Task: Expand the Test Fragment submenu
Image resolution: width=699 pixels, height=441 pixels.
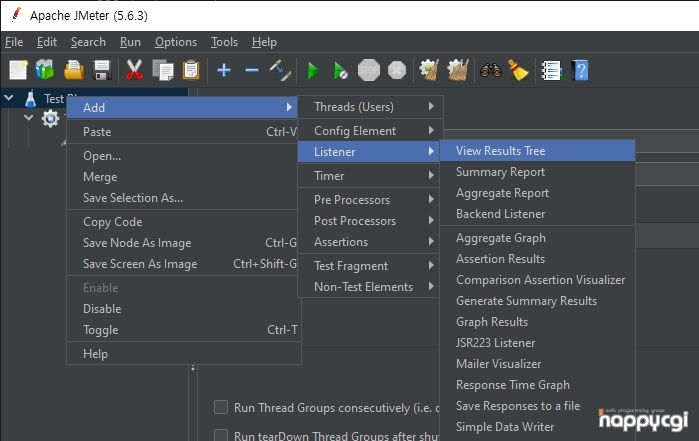Action: click(x=369, y=266)
